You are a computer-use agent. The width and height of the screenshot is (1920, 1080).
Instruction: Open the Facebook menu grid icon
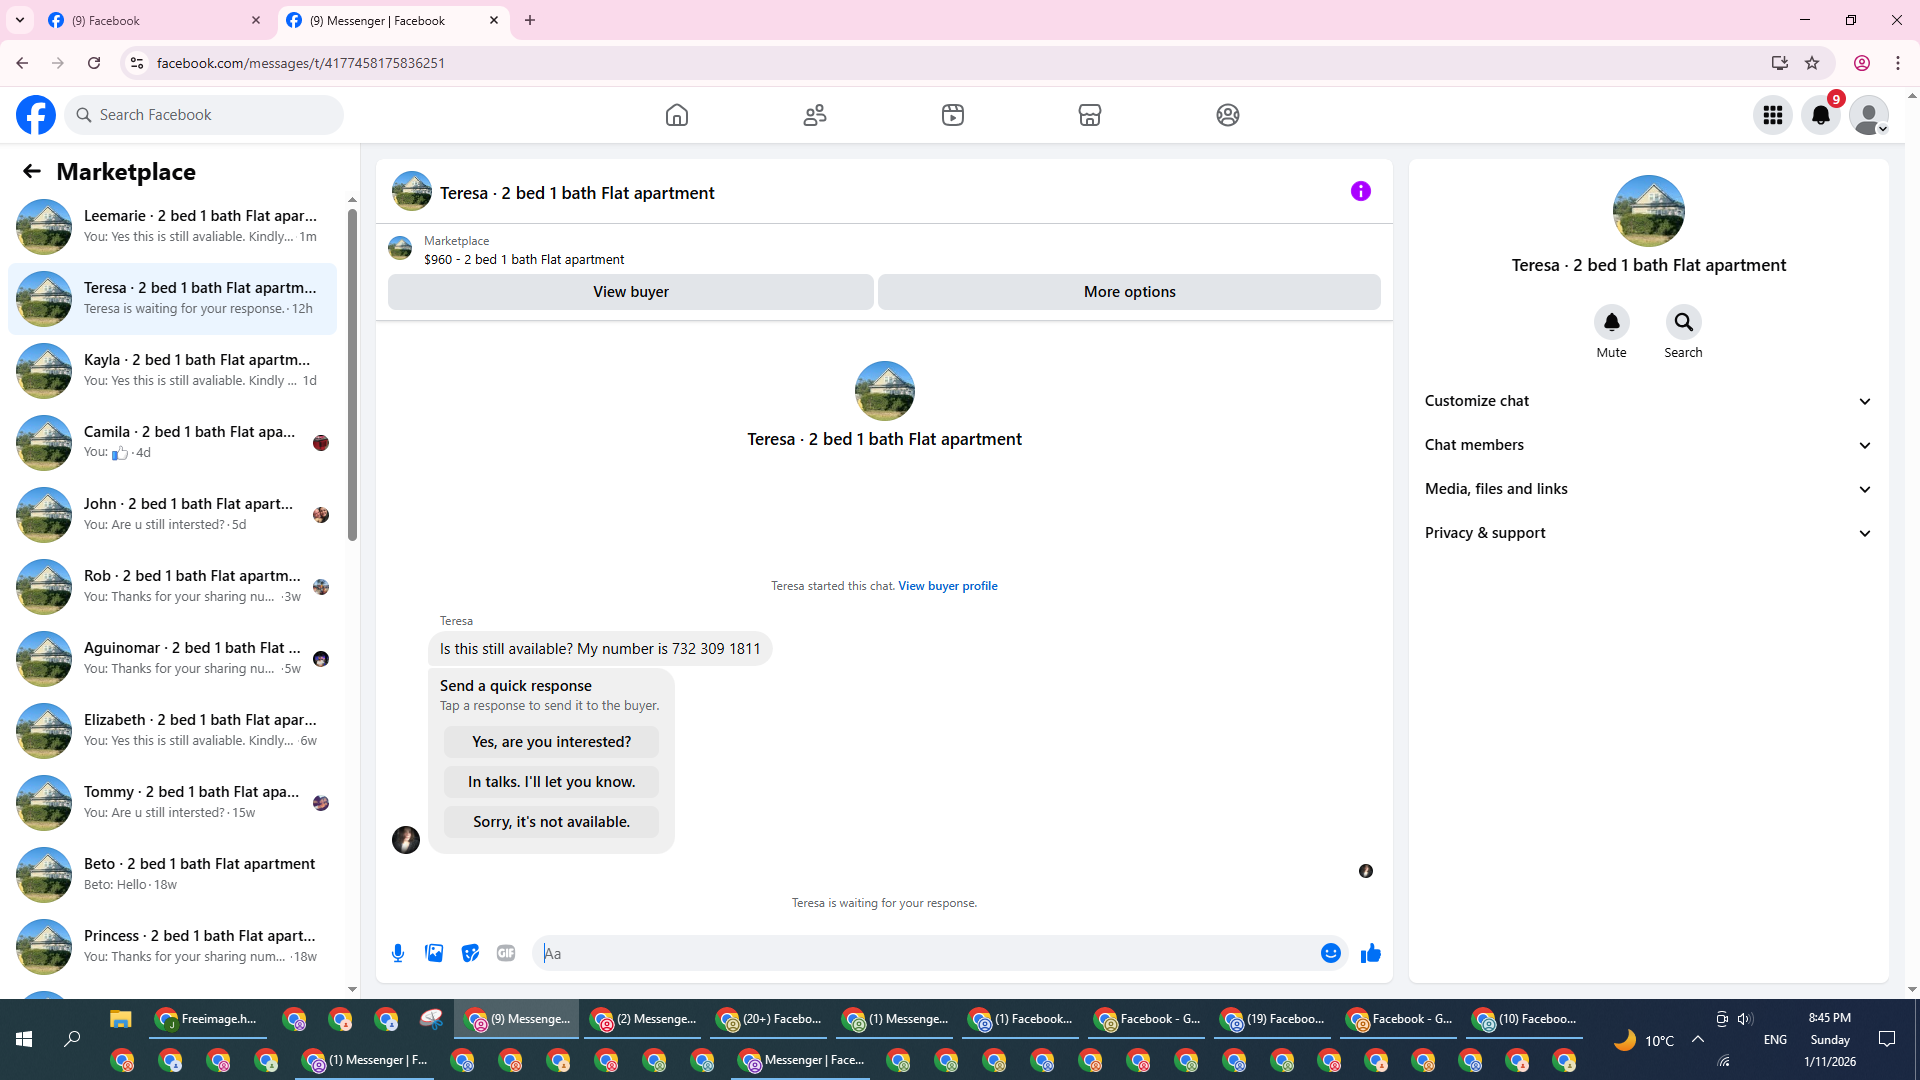1773,115
